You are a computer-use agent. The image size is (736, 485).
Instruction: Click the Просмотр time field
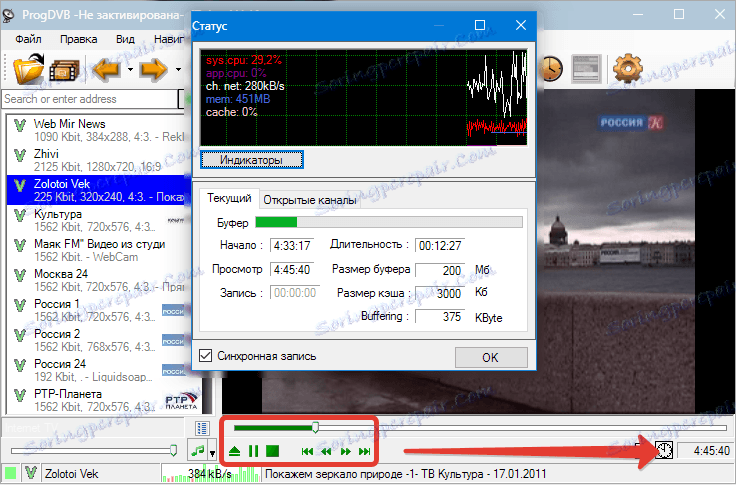pos(292,270)
